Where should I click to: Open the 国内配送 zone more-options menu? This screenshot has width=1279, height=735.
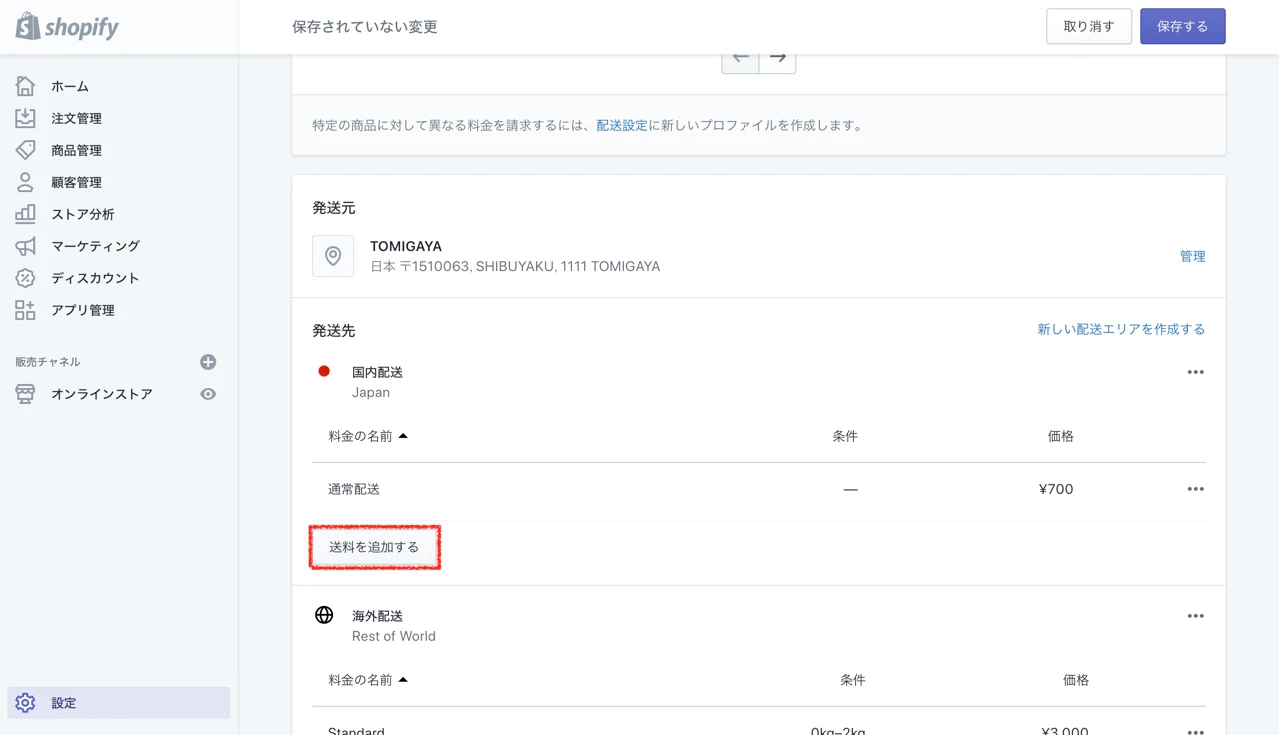pyautogui.click(x=1195, y=372)
